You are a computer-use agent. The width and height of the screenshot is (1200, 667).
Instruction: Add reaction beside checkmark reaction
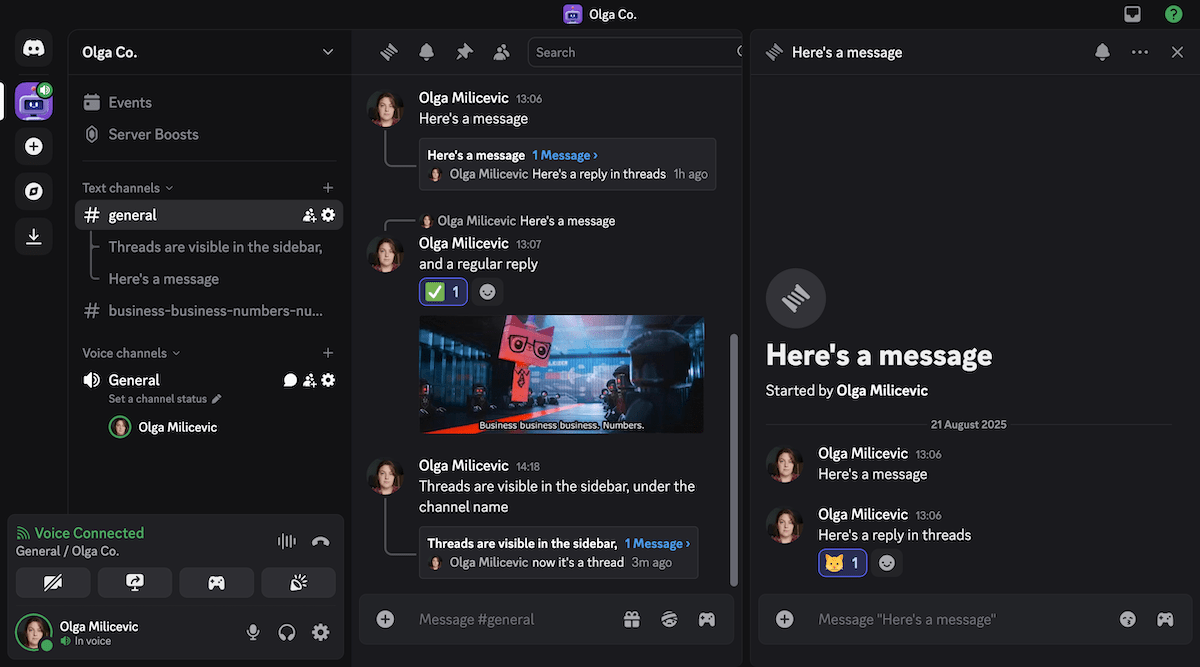487,292
